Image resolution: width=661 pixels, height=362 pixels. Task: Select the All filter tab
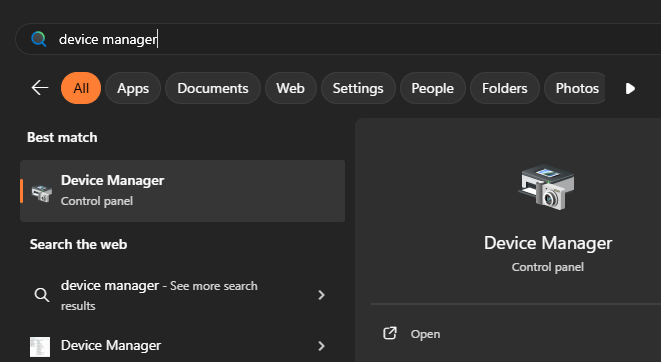(x=81, y=88)
